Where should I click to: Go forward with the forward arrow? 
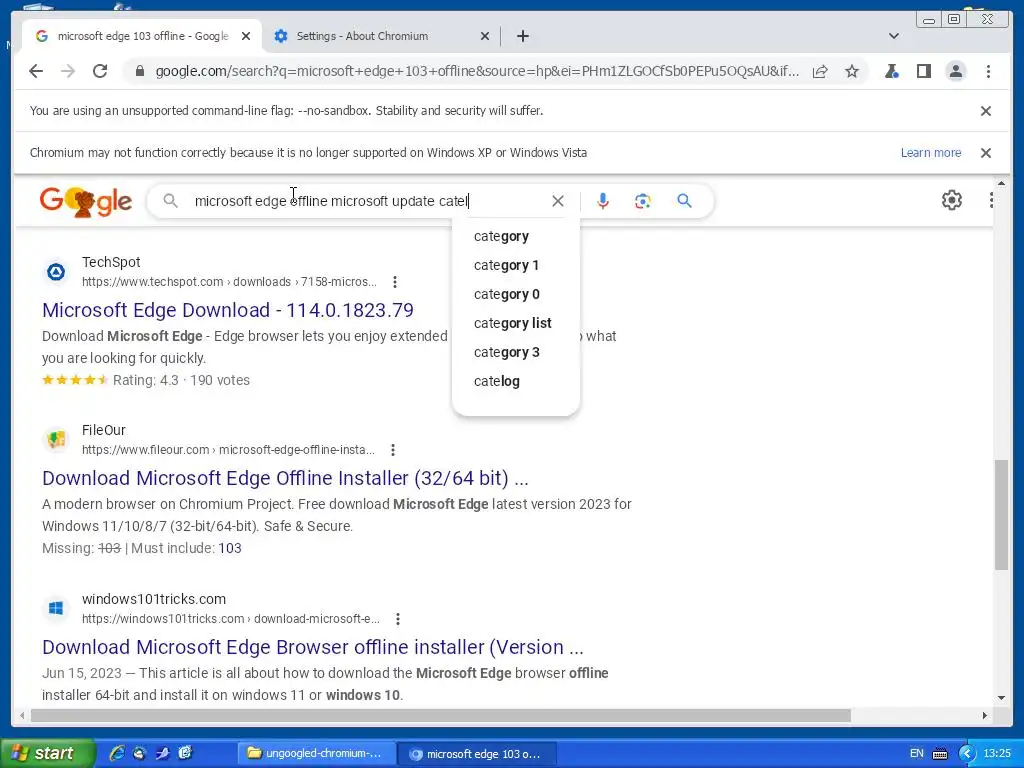(68, 71)
